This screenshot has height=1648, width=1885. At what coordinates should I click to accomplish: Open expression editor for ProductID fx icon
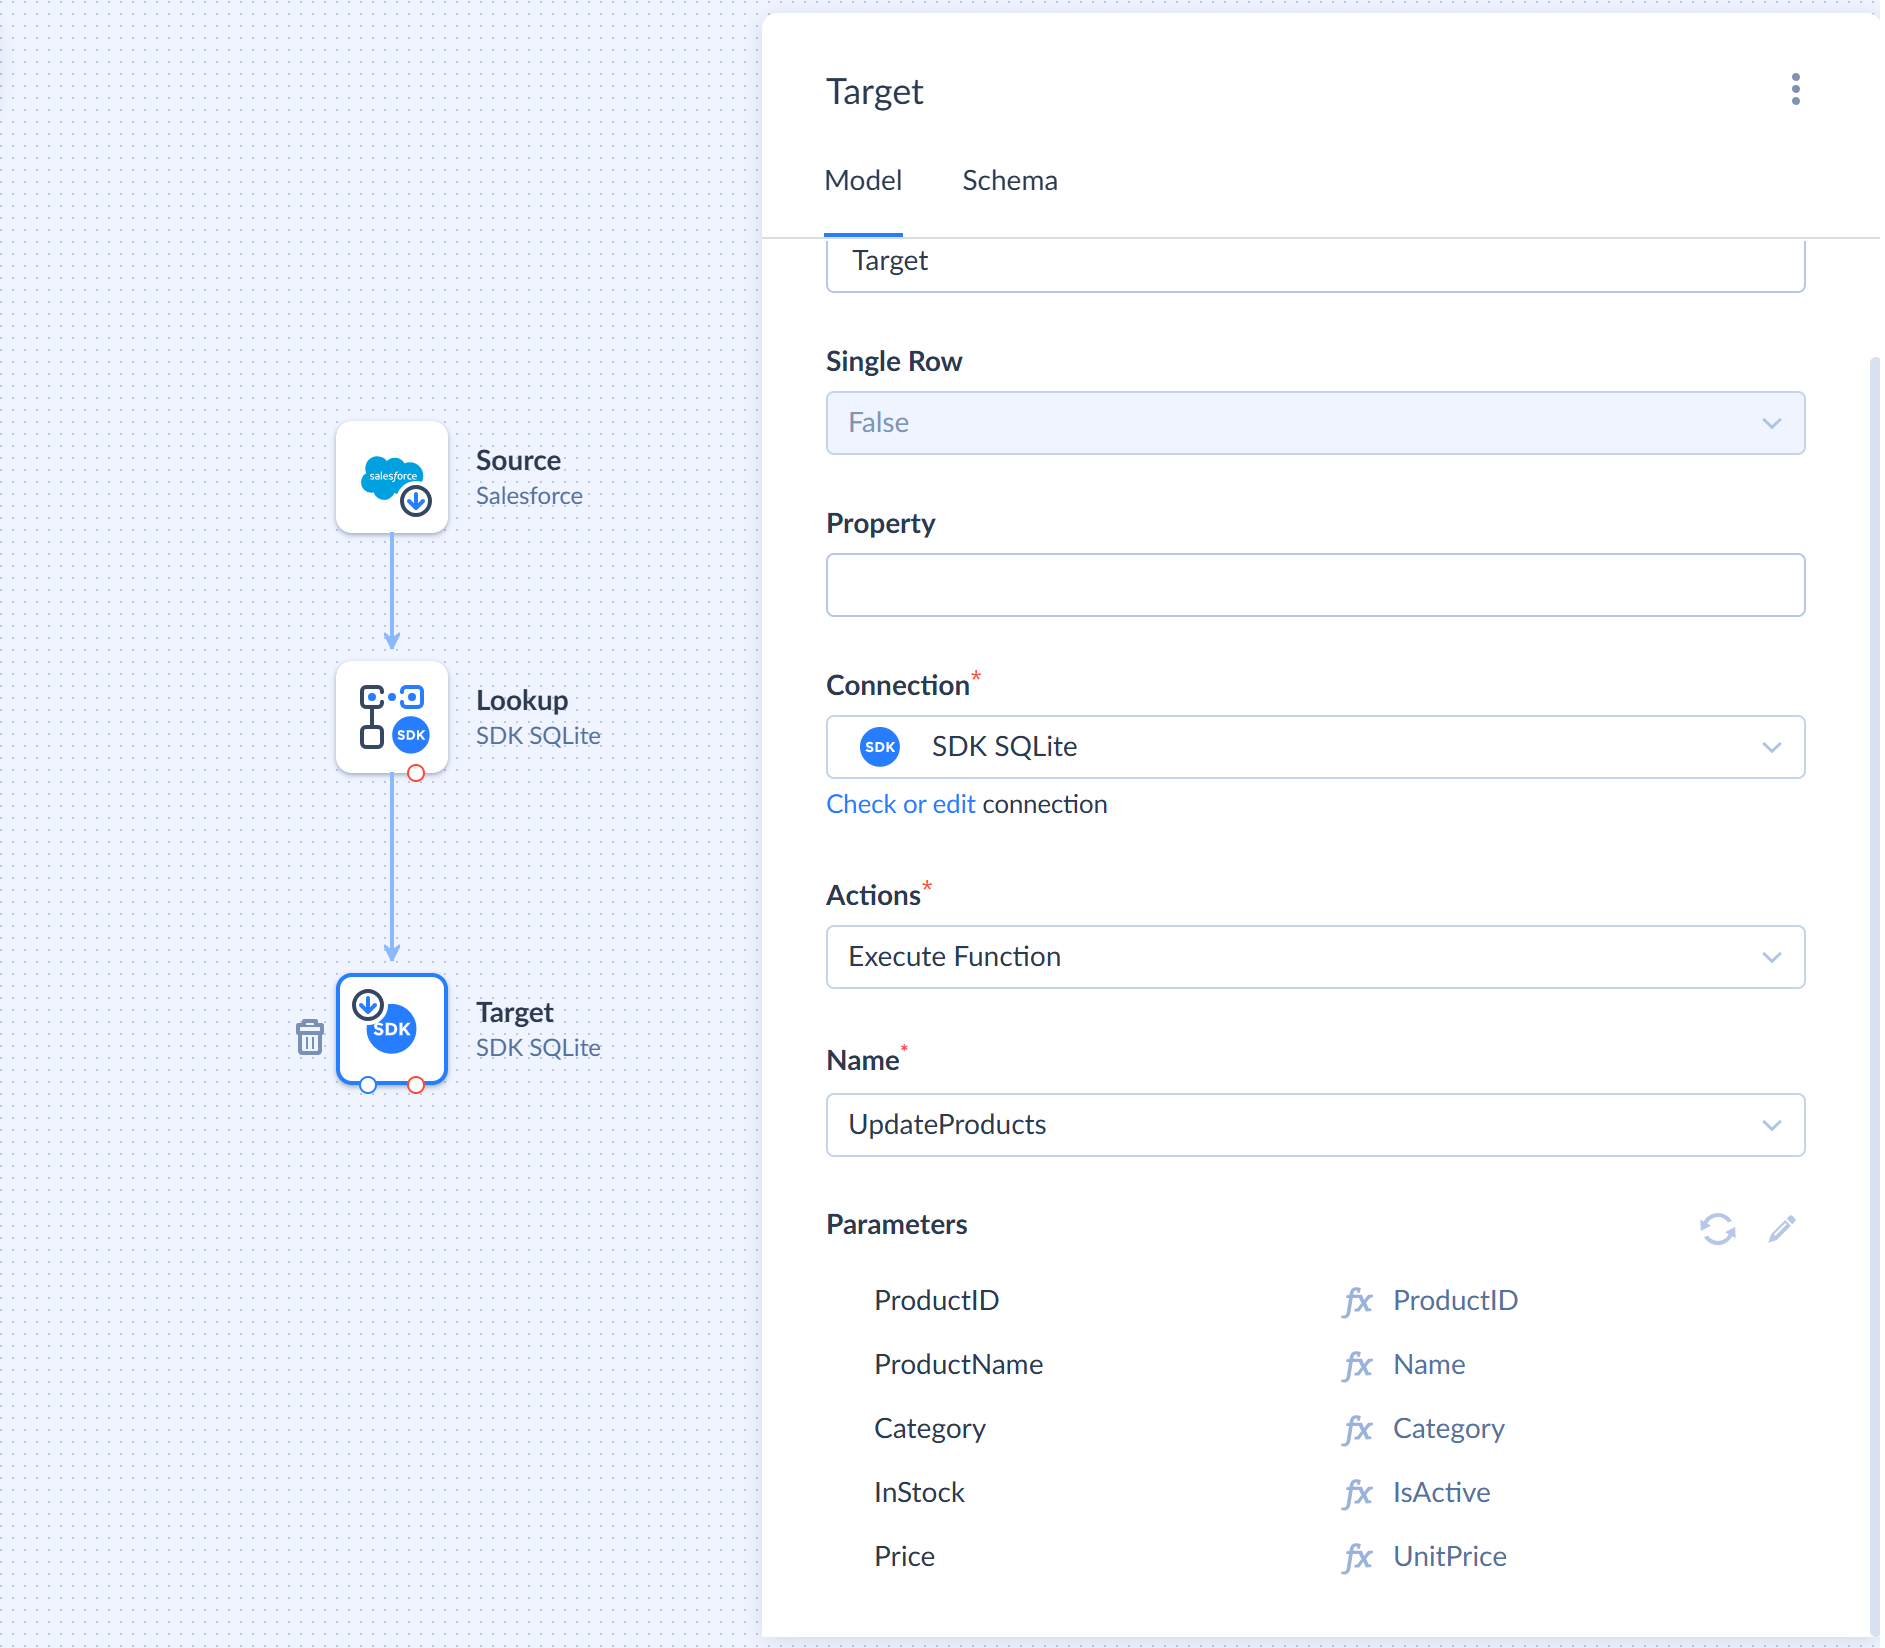pyautogui.click(x=1357, y=1301)
